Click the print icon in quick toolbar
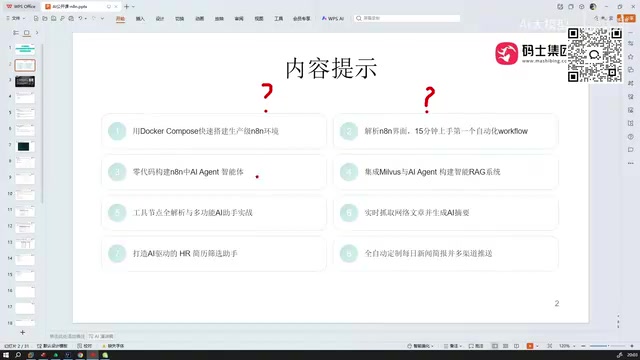This screenshot has height=360, width=640. [x=71, y=18]
